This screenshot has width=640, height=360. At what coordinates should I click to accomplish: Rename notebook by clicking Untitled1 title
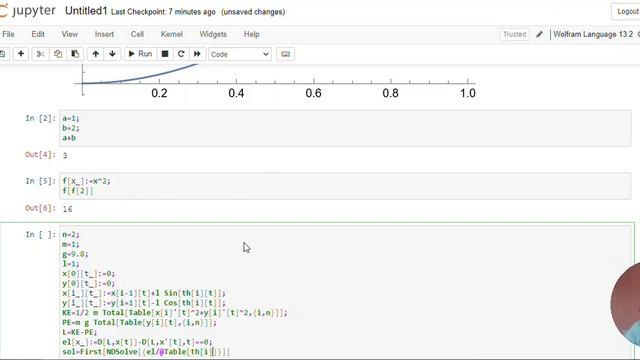[86, 11]
